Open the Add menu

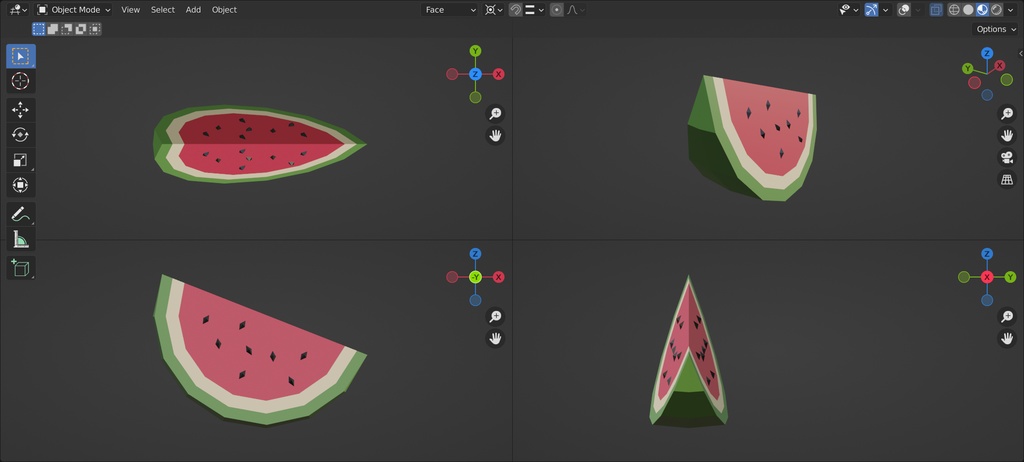[x=193, y=10]
